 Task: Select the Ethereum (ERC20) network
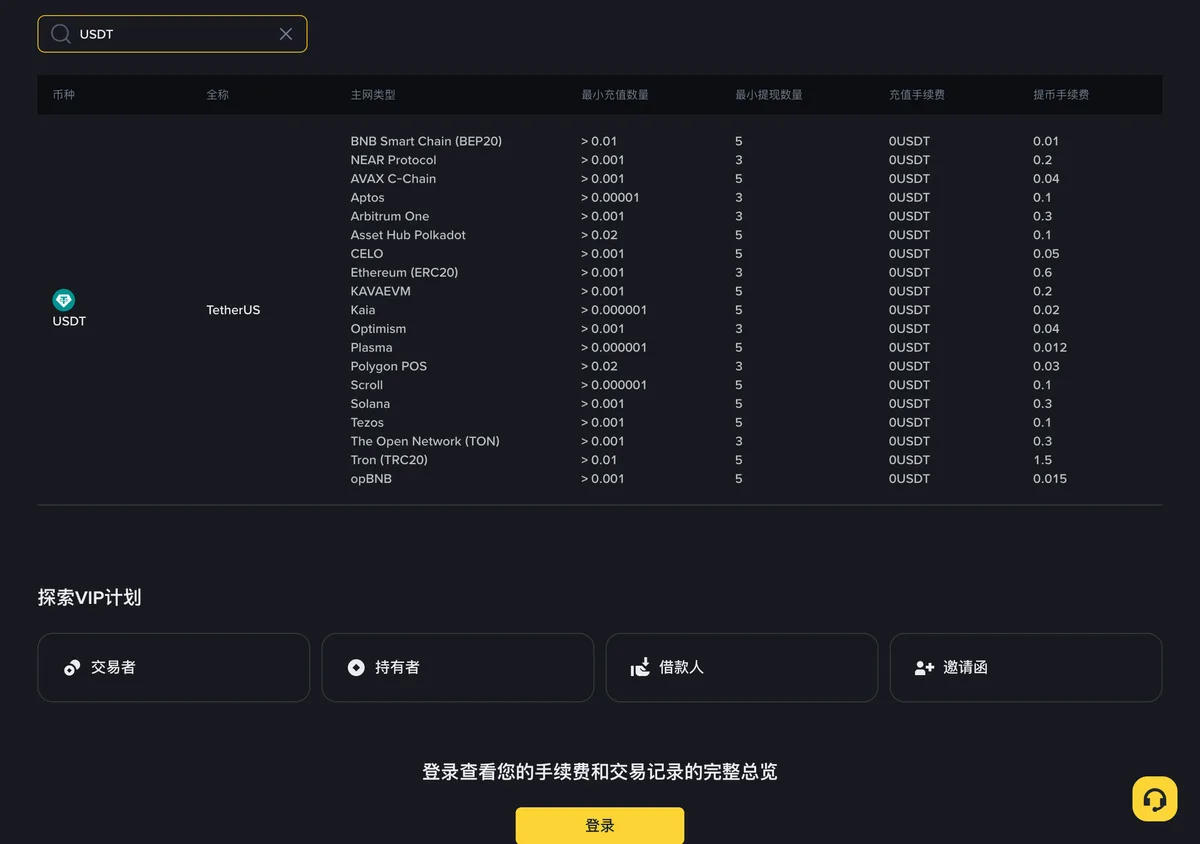(404, 272)
